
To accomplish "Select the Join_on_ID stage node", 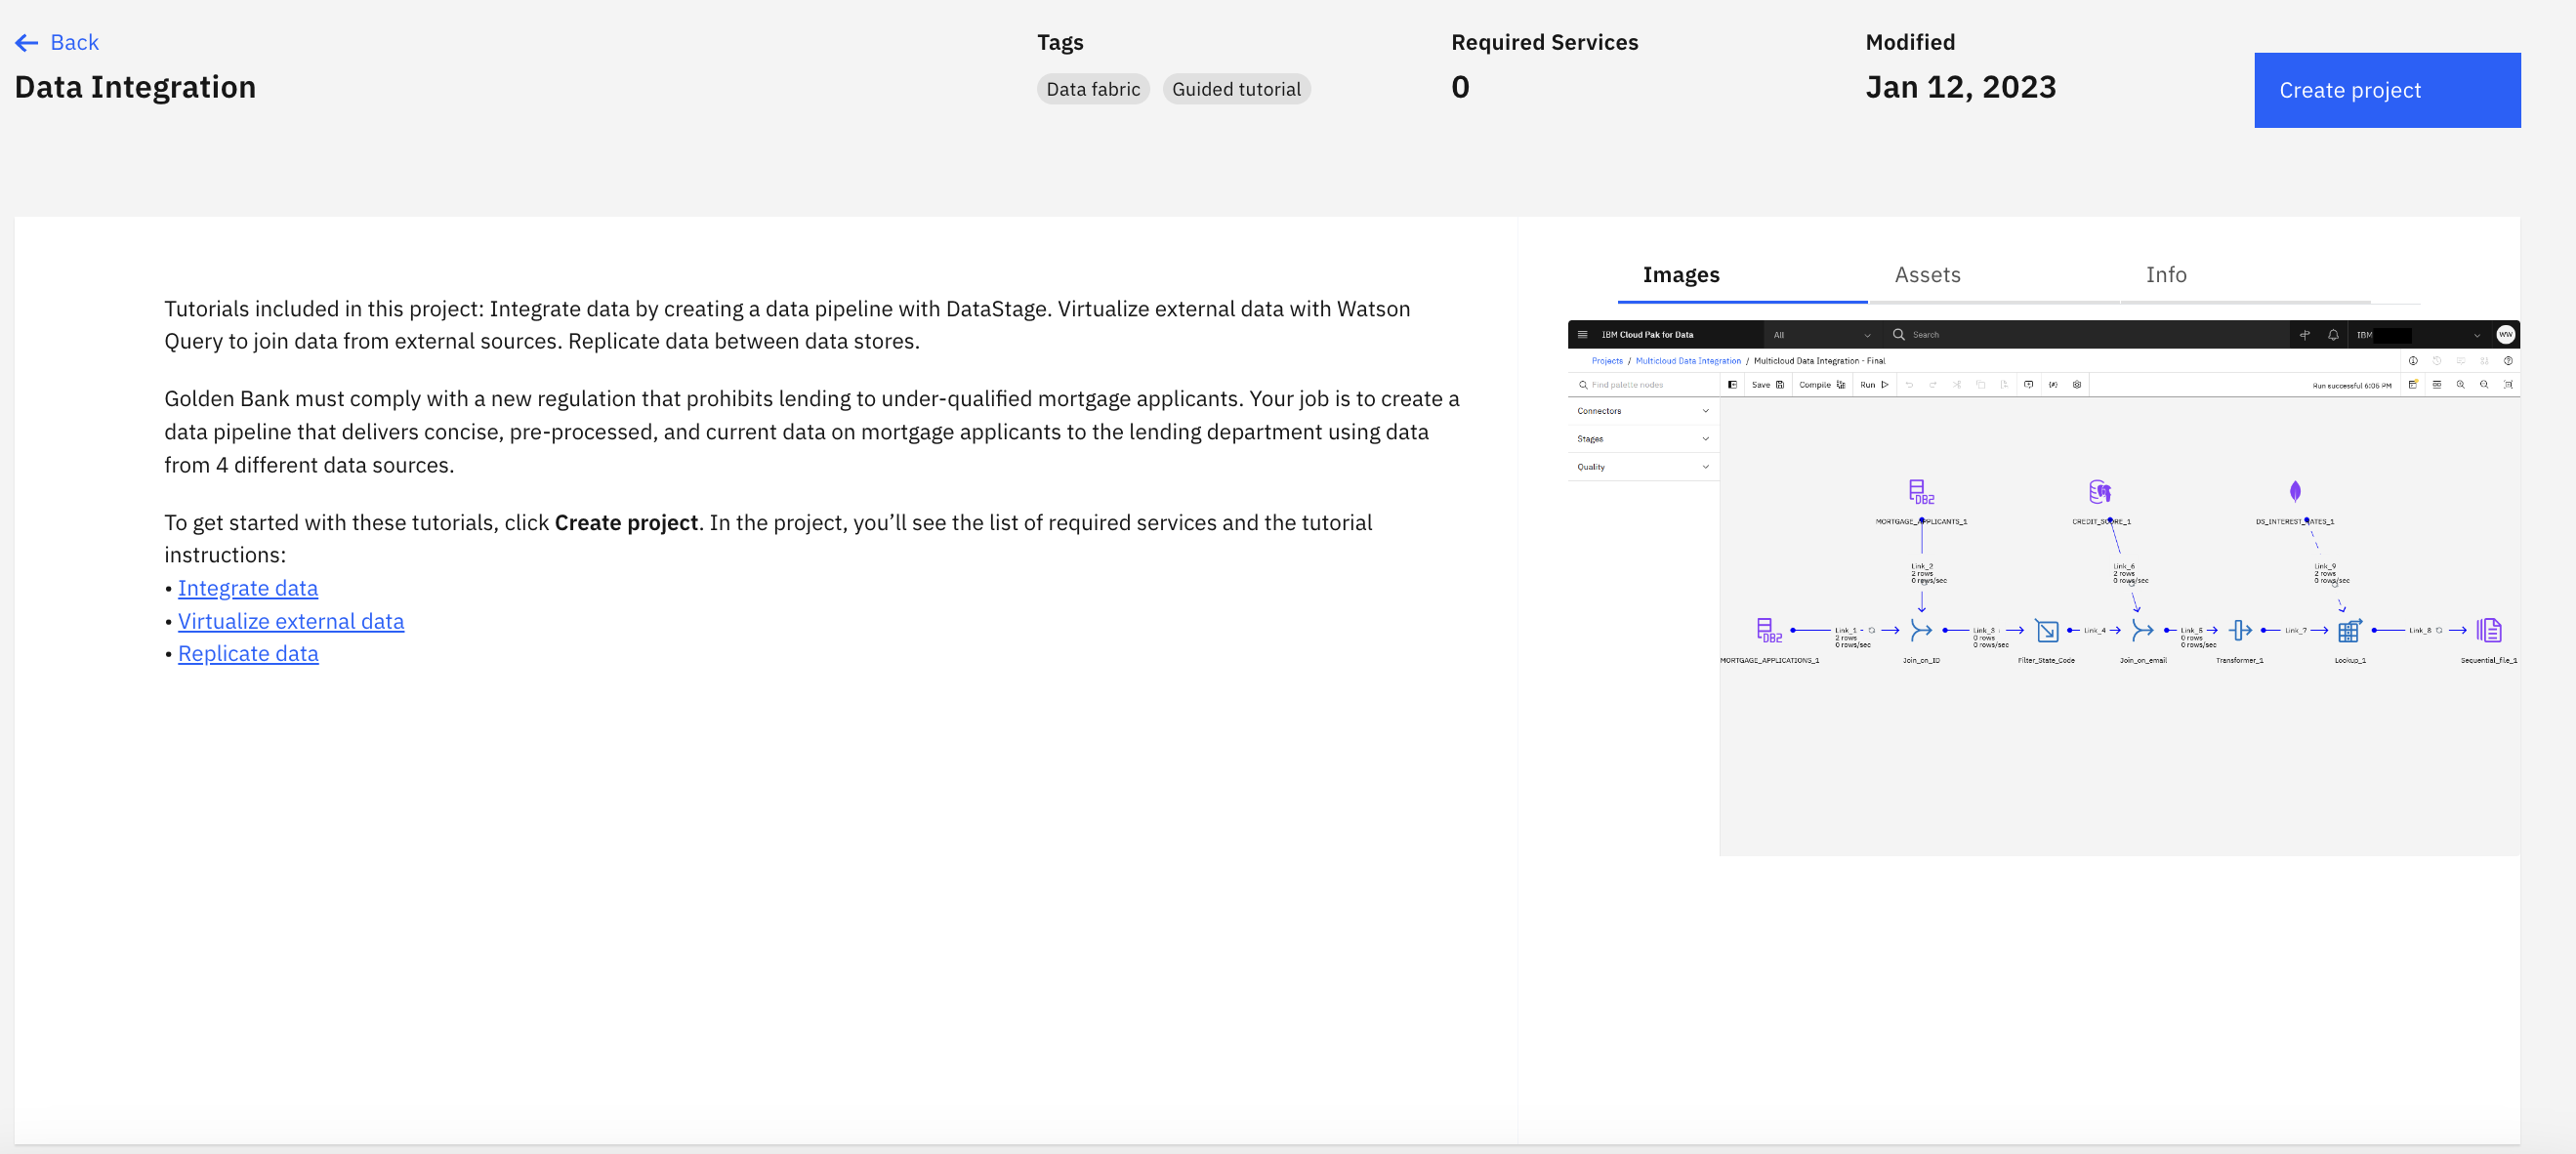I will click(x=1921, y=630).
